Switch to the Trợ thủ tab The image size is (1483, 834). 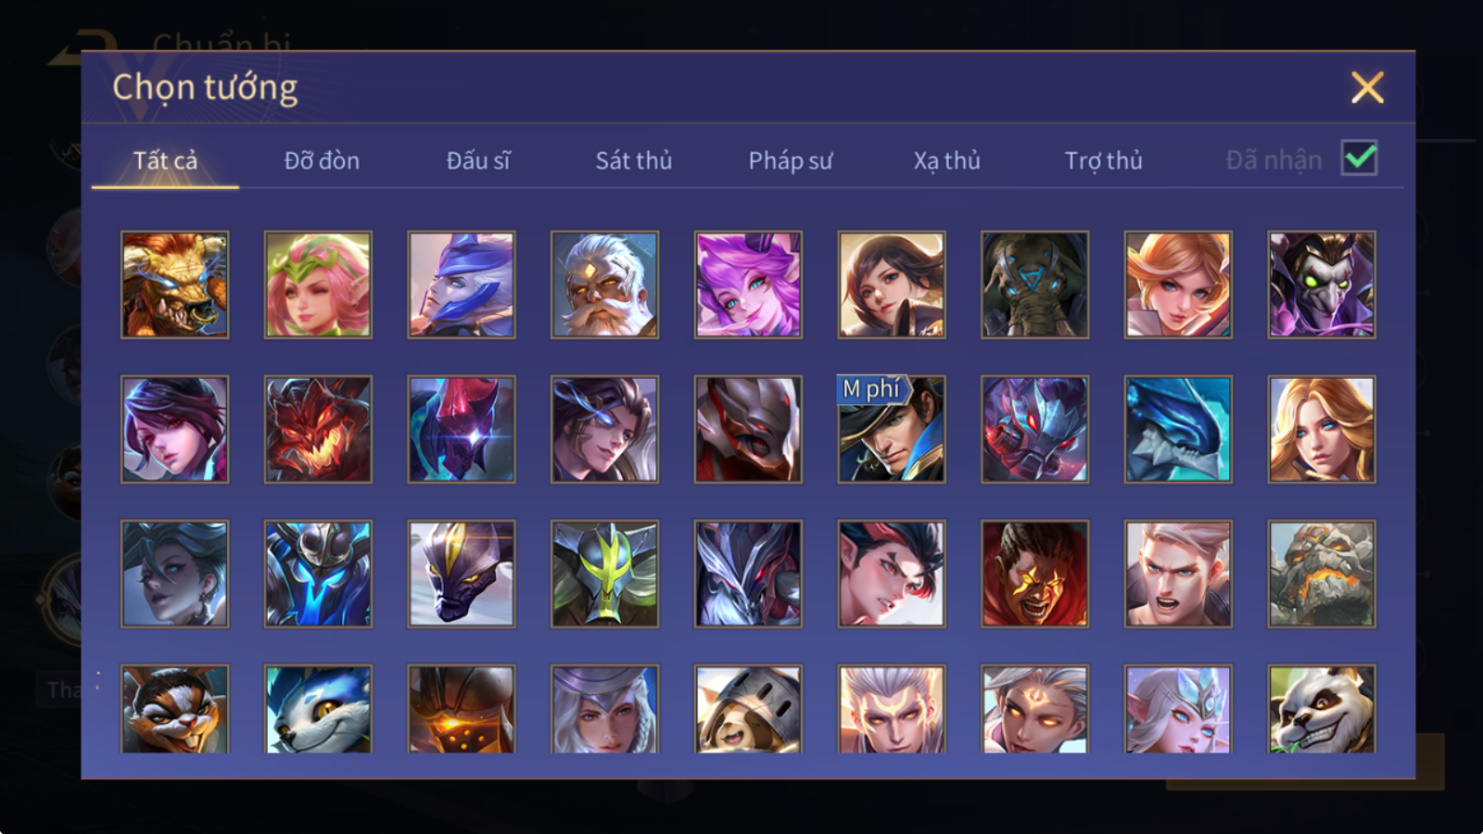click(x=1103, y=160)
